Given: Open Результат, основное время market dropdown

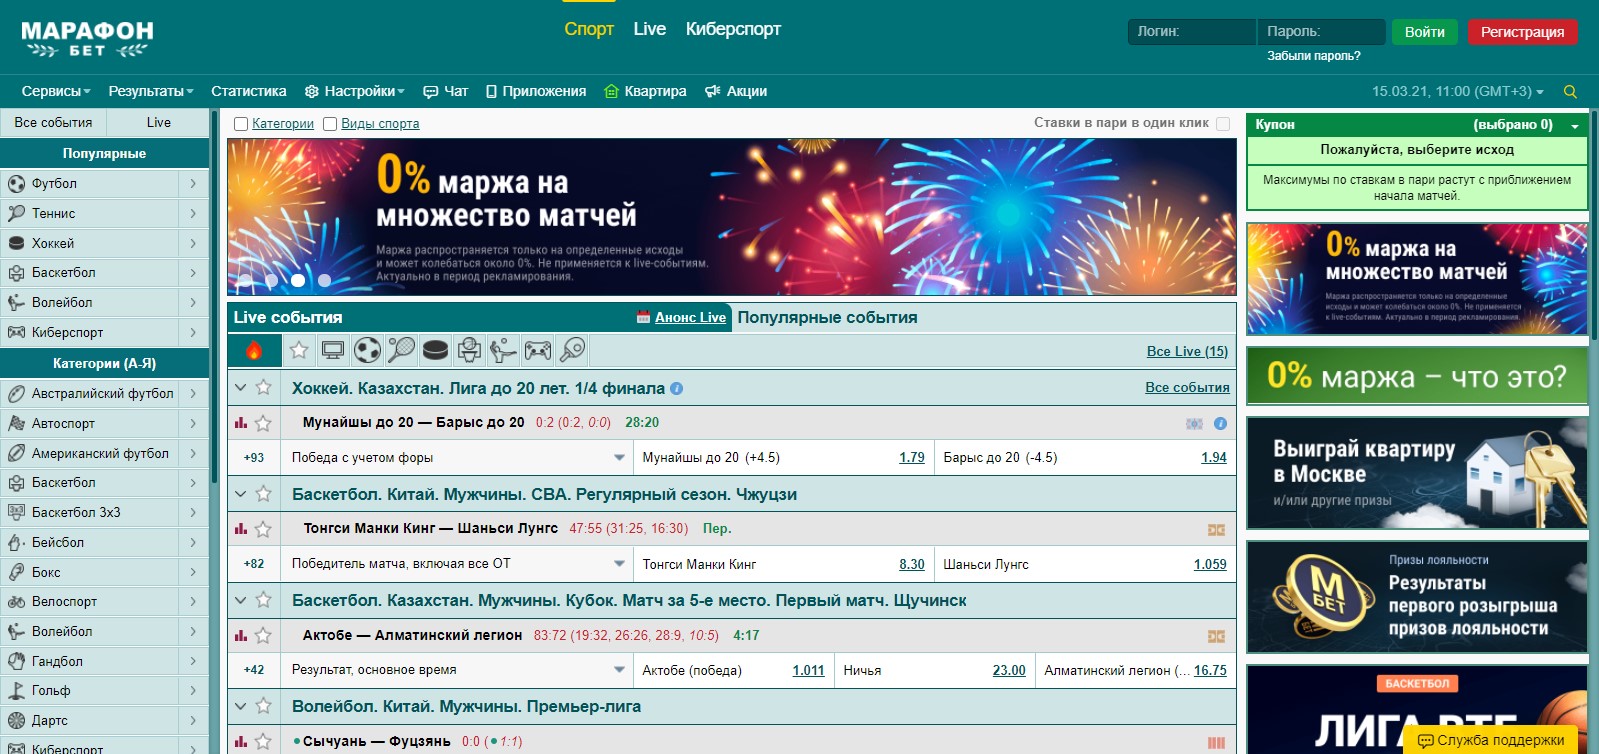Looking at the screenshot, I should (456, 670).
